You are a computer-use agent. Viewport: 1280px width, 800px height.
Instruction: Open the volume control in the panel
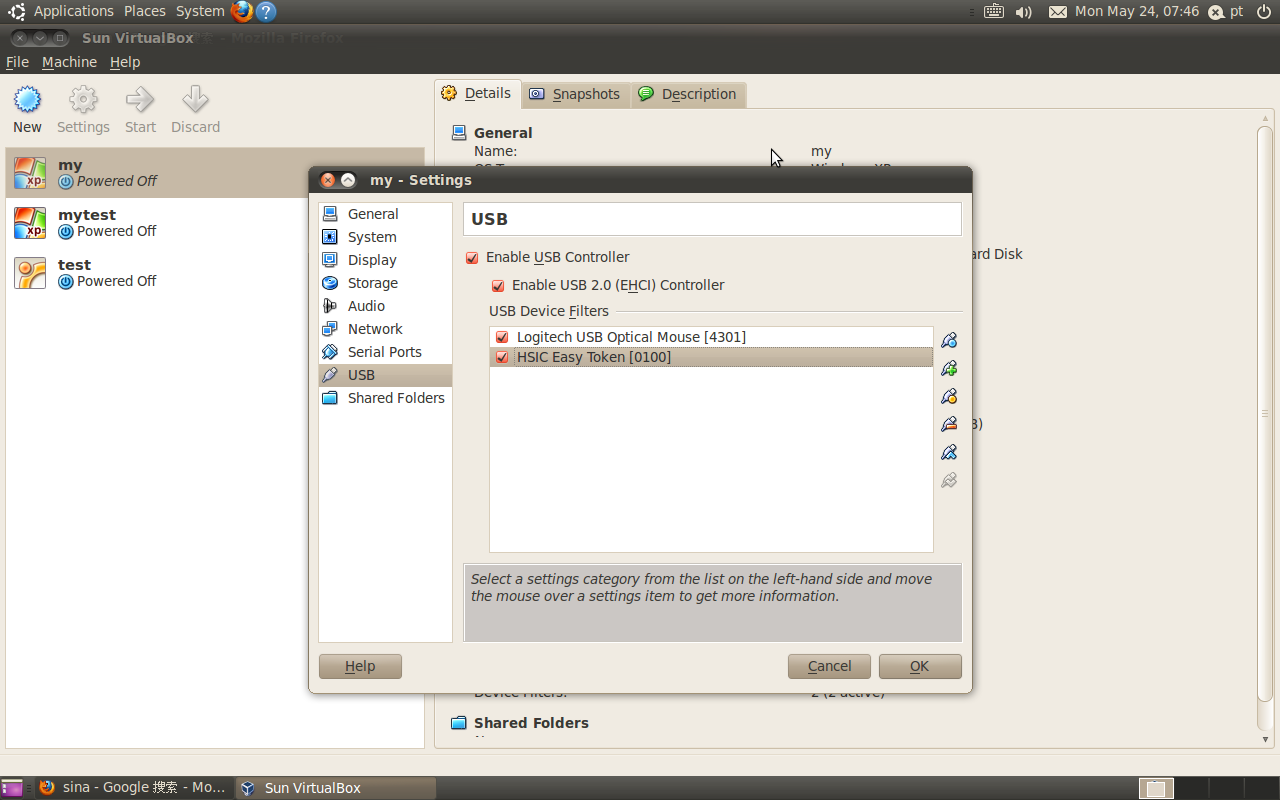pyautogui.click(x=1023, y=12)
